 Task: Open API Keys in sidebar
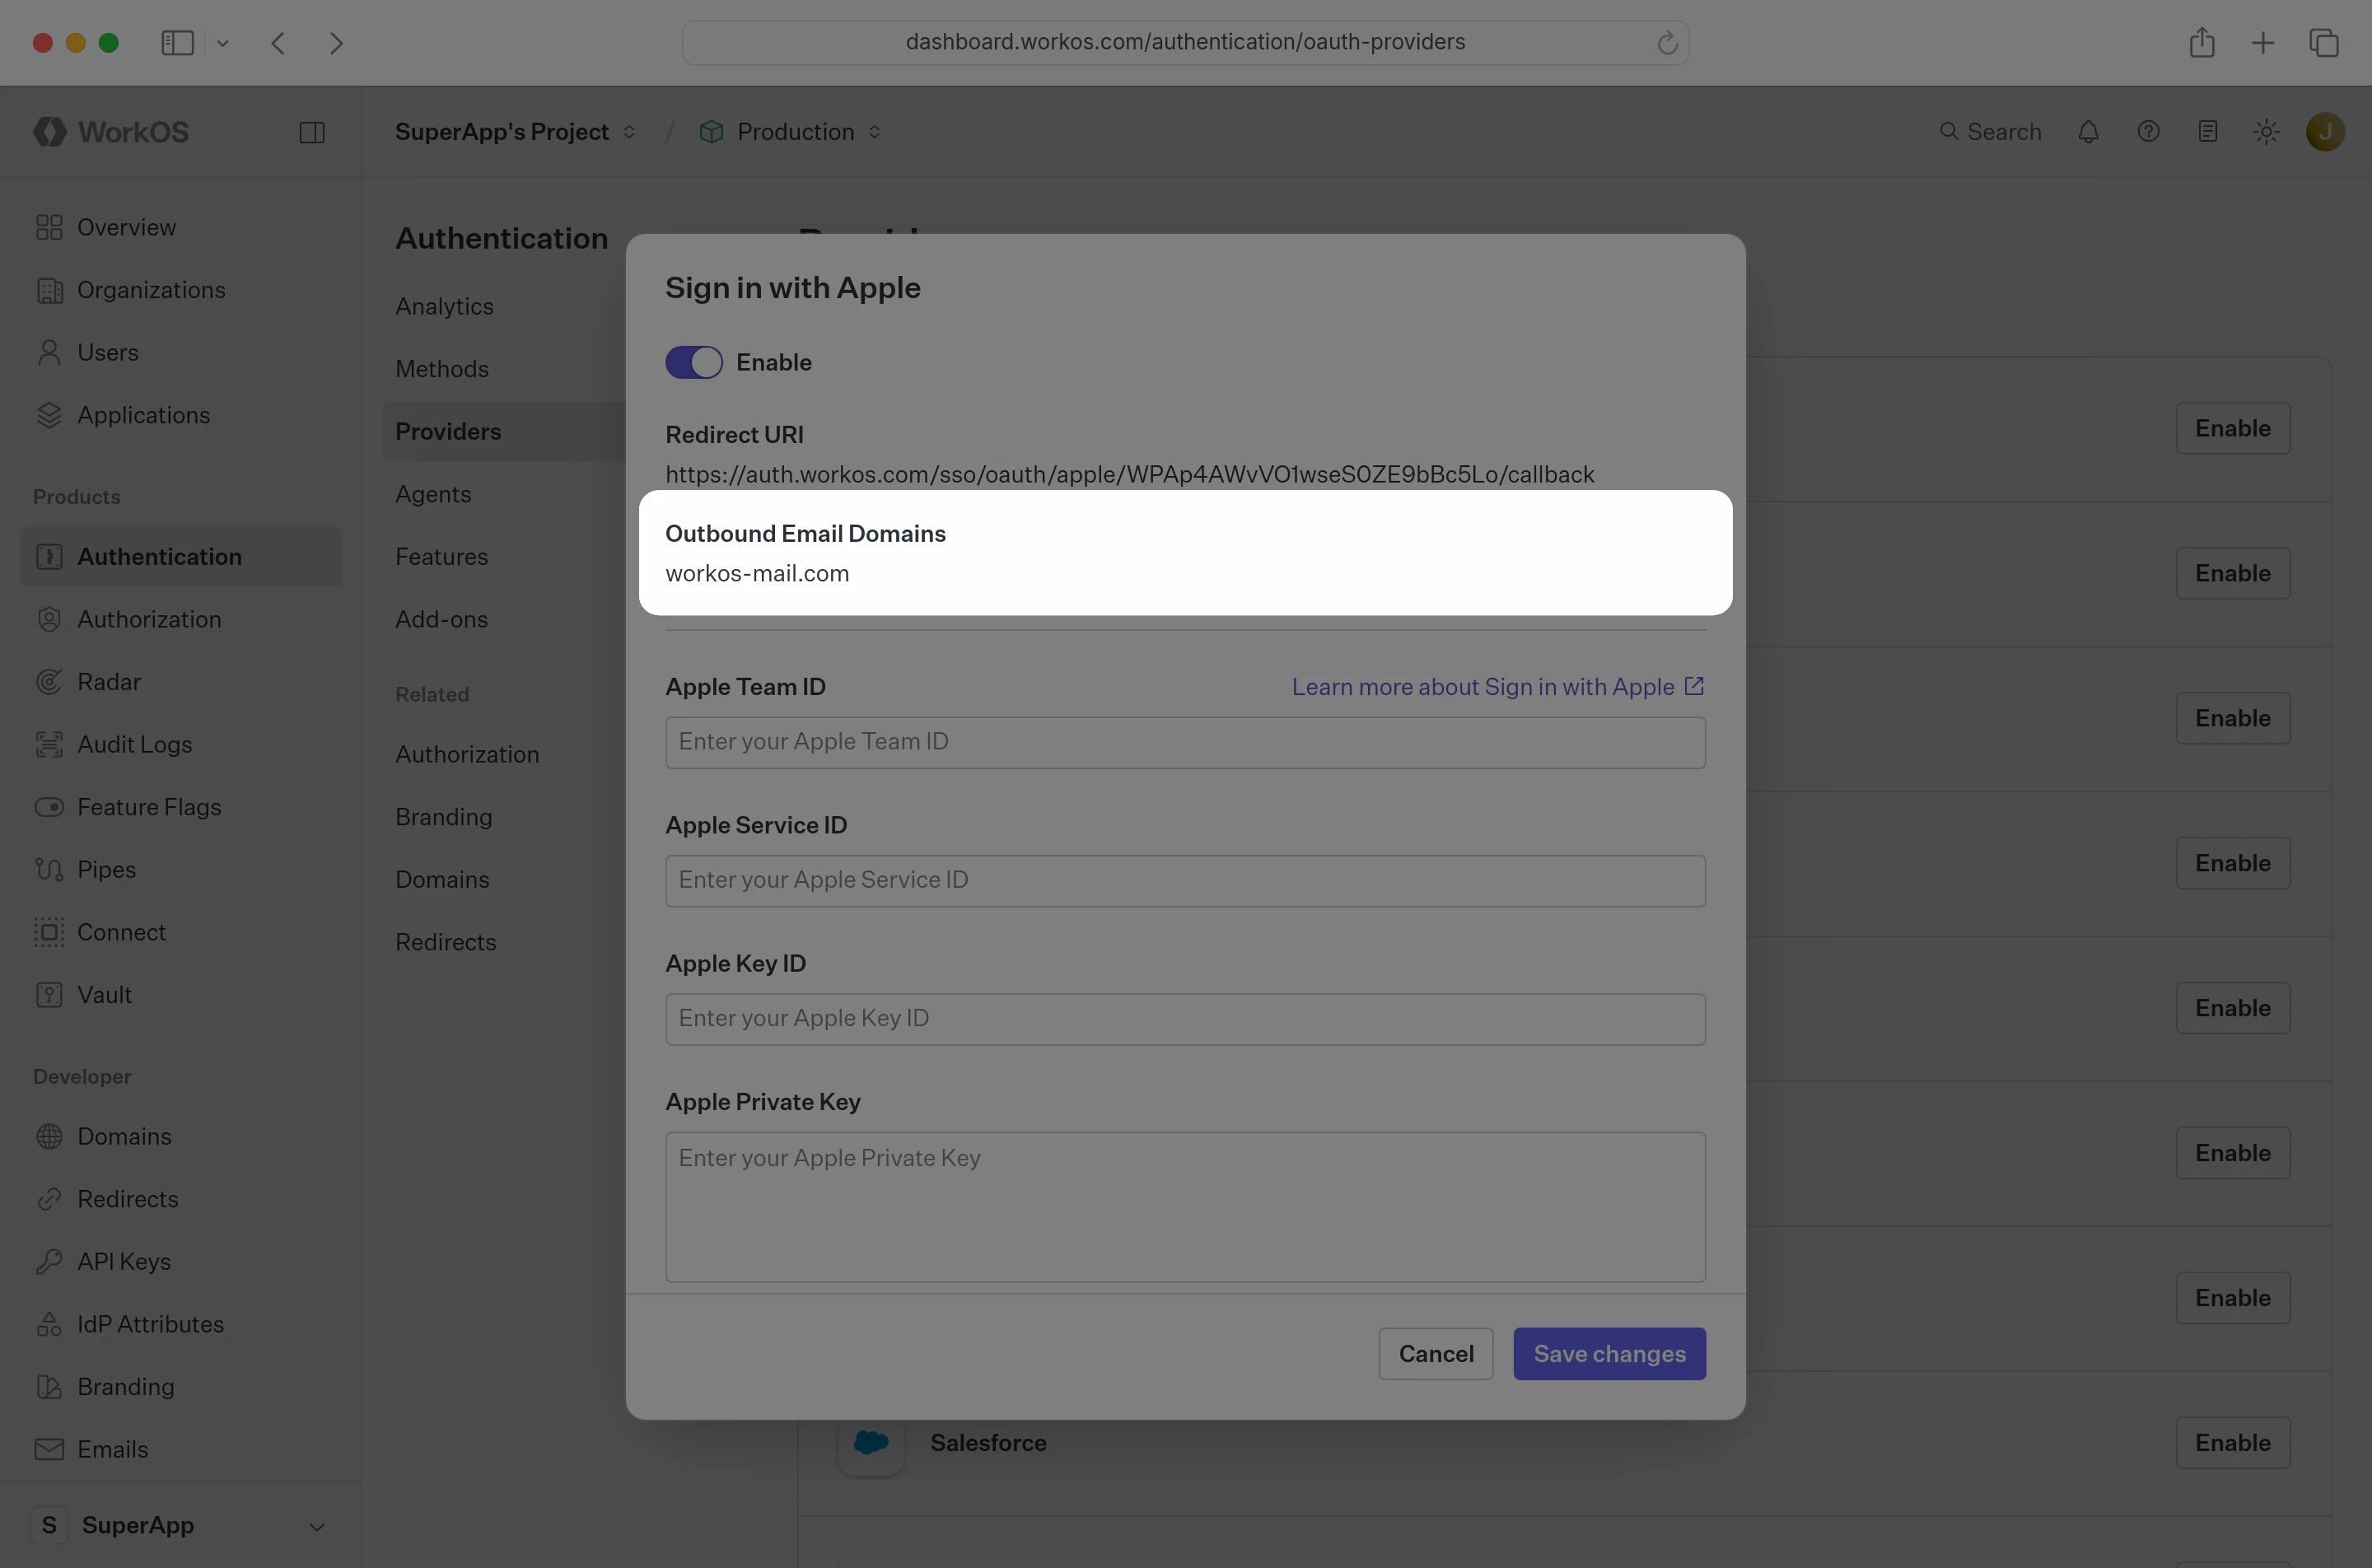click(x=180, y=1261)
